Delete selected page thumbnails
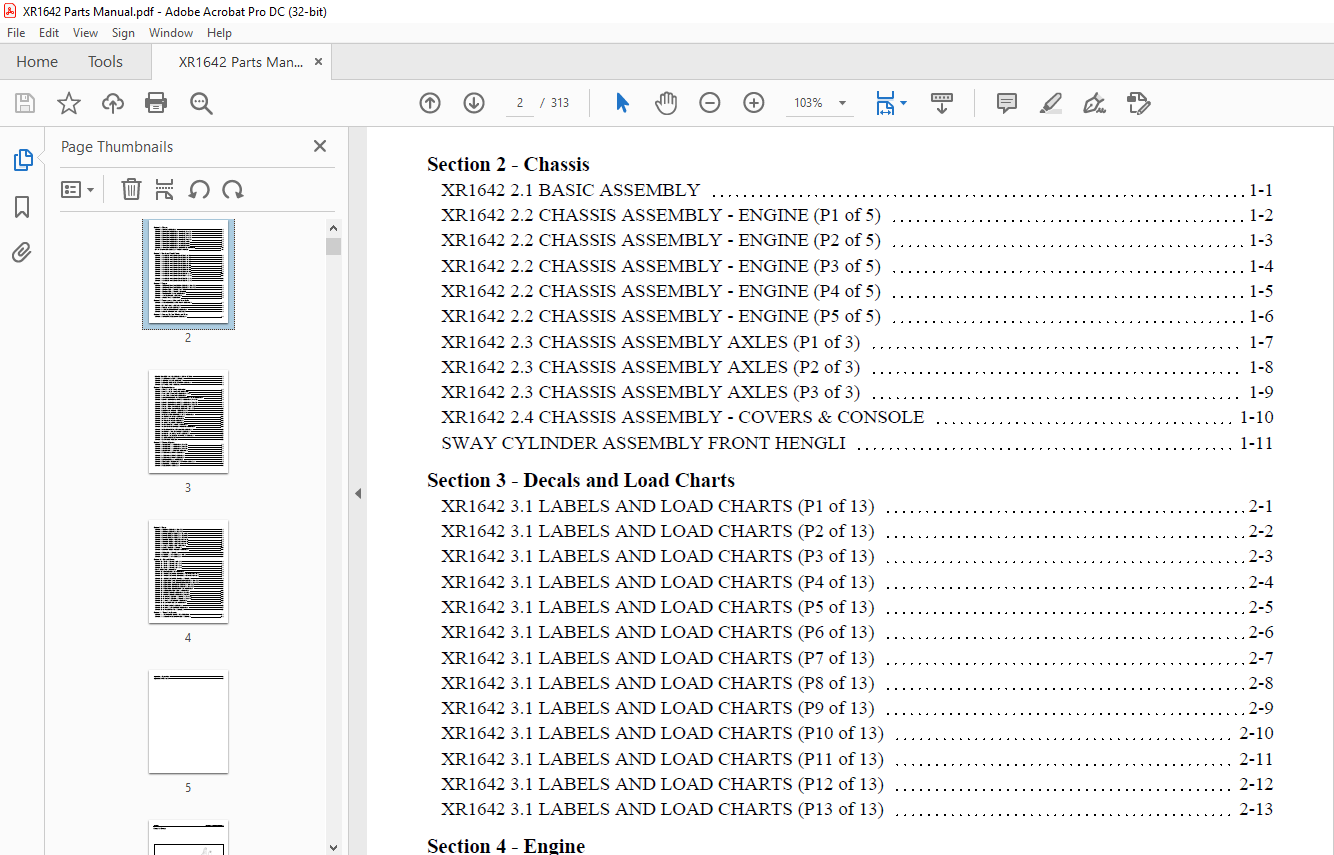The width and height of the screenshot is (1334, 855). [x=131, y=189]
